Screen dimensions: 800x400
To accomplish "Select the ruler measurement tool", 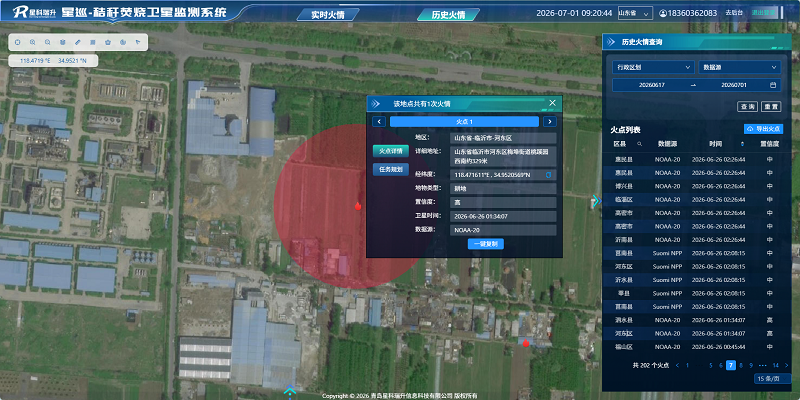I will pos(78,42).
